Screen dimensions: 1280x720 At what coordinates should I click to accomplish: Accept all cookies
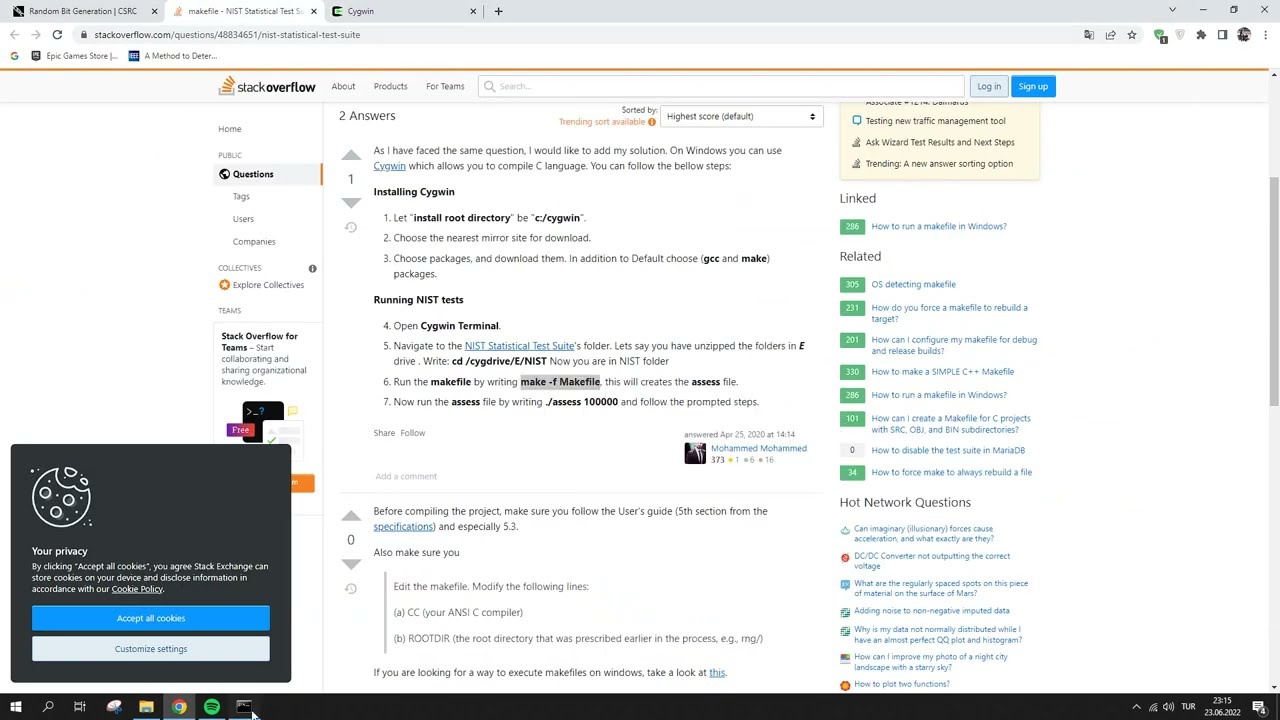[x=151, y=618]
